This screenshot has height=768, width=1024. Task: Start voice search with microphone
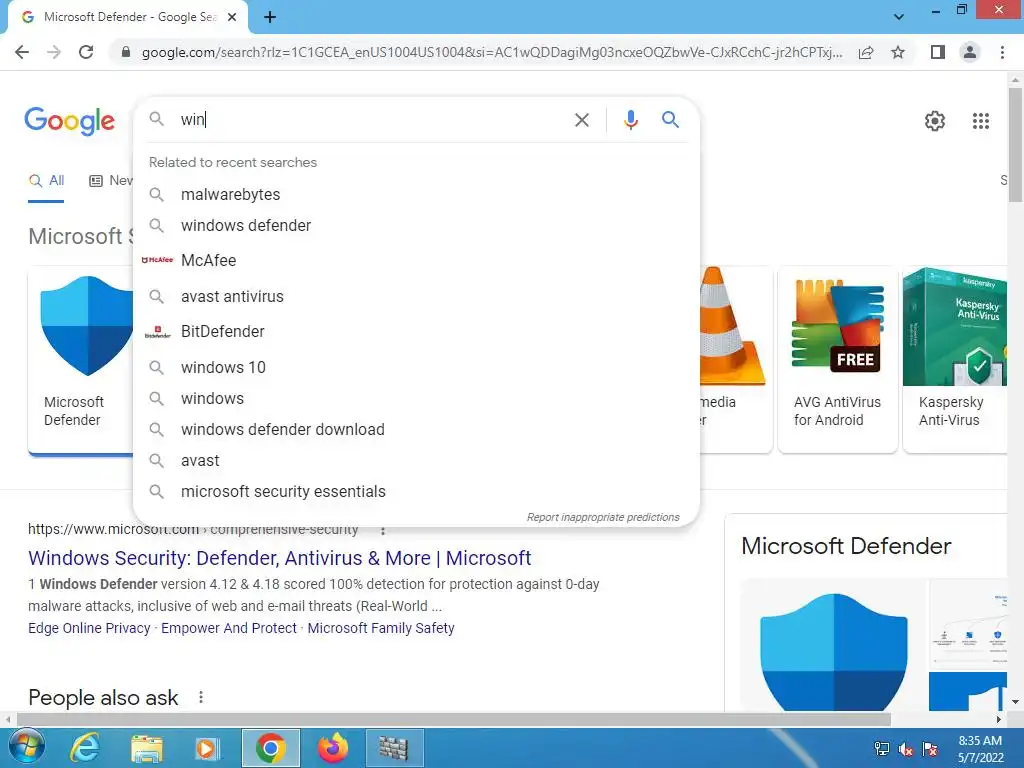tap(630, 120)
